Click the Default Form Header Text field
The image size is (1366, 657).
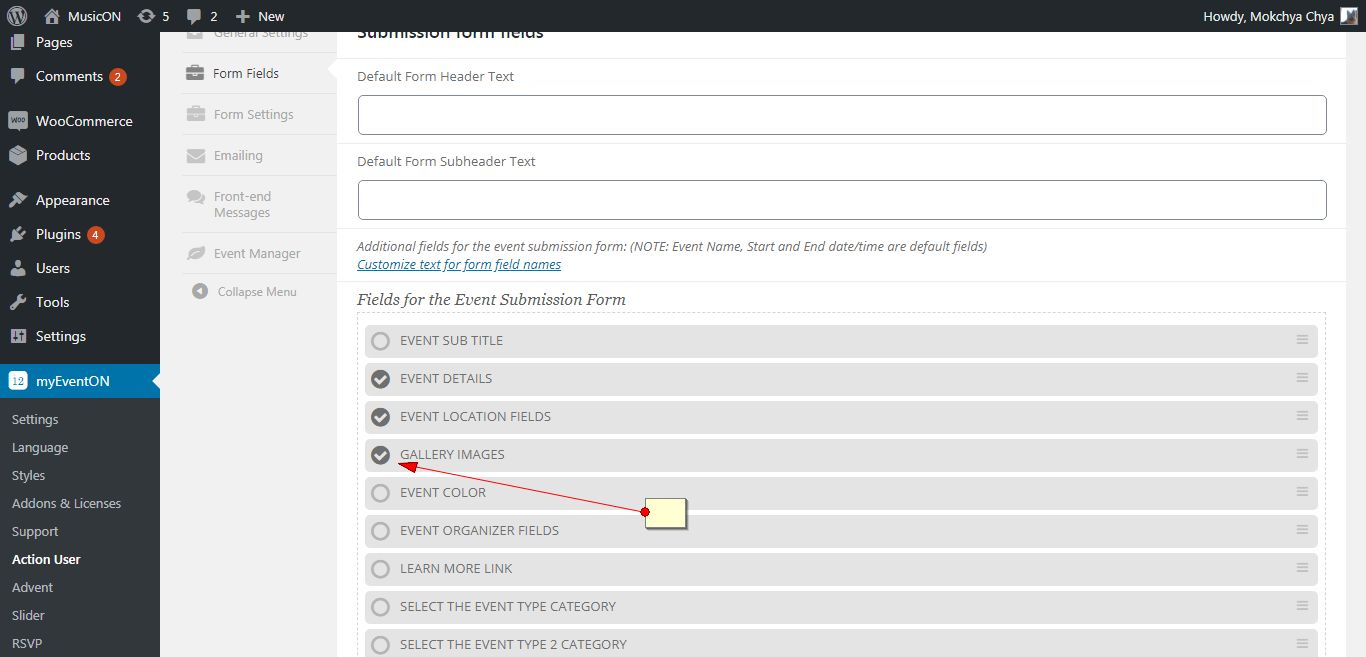click(841, 115)
